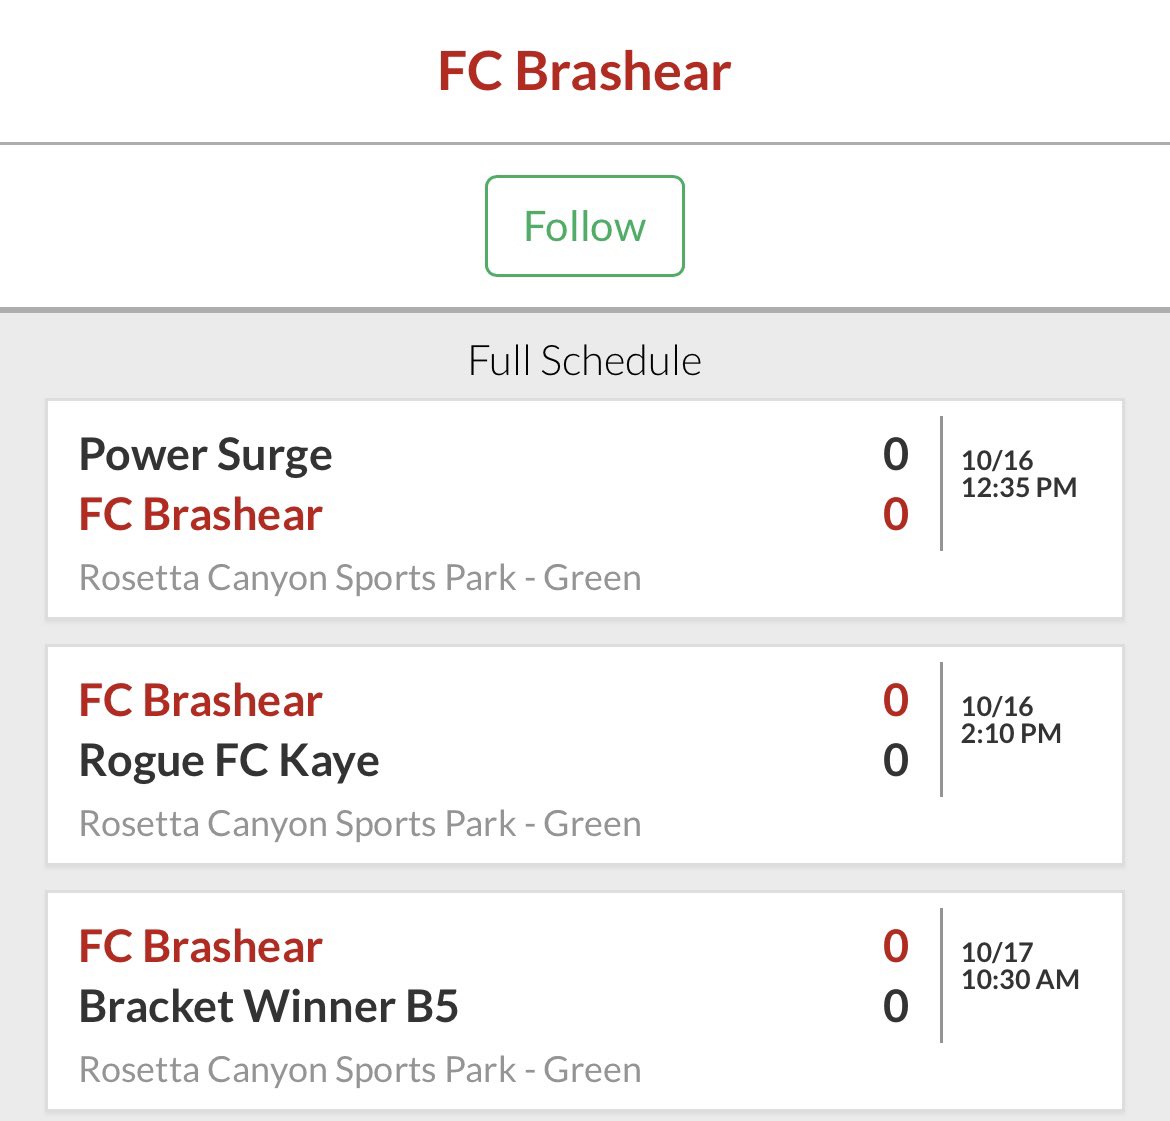
Task: Select FC Brashear red score in 2:10 PM match
Action: [895, 700]
